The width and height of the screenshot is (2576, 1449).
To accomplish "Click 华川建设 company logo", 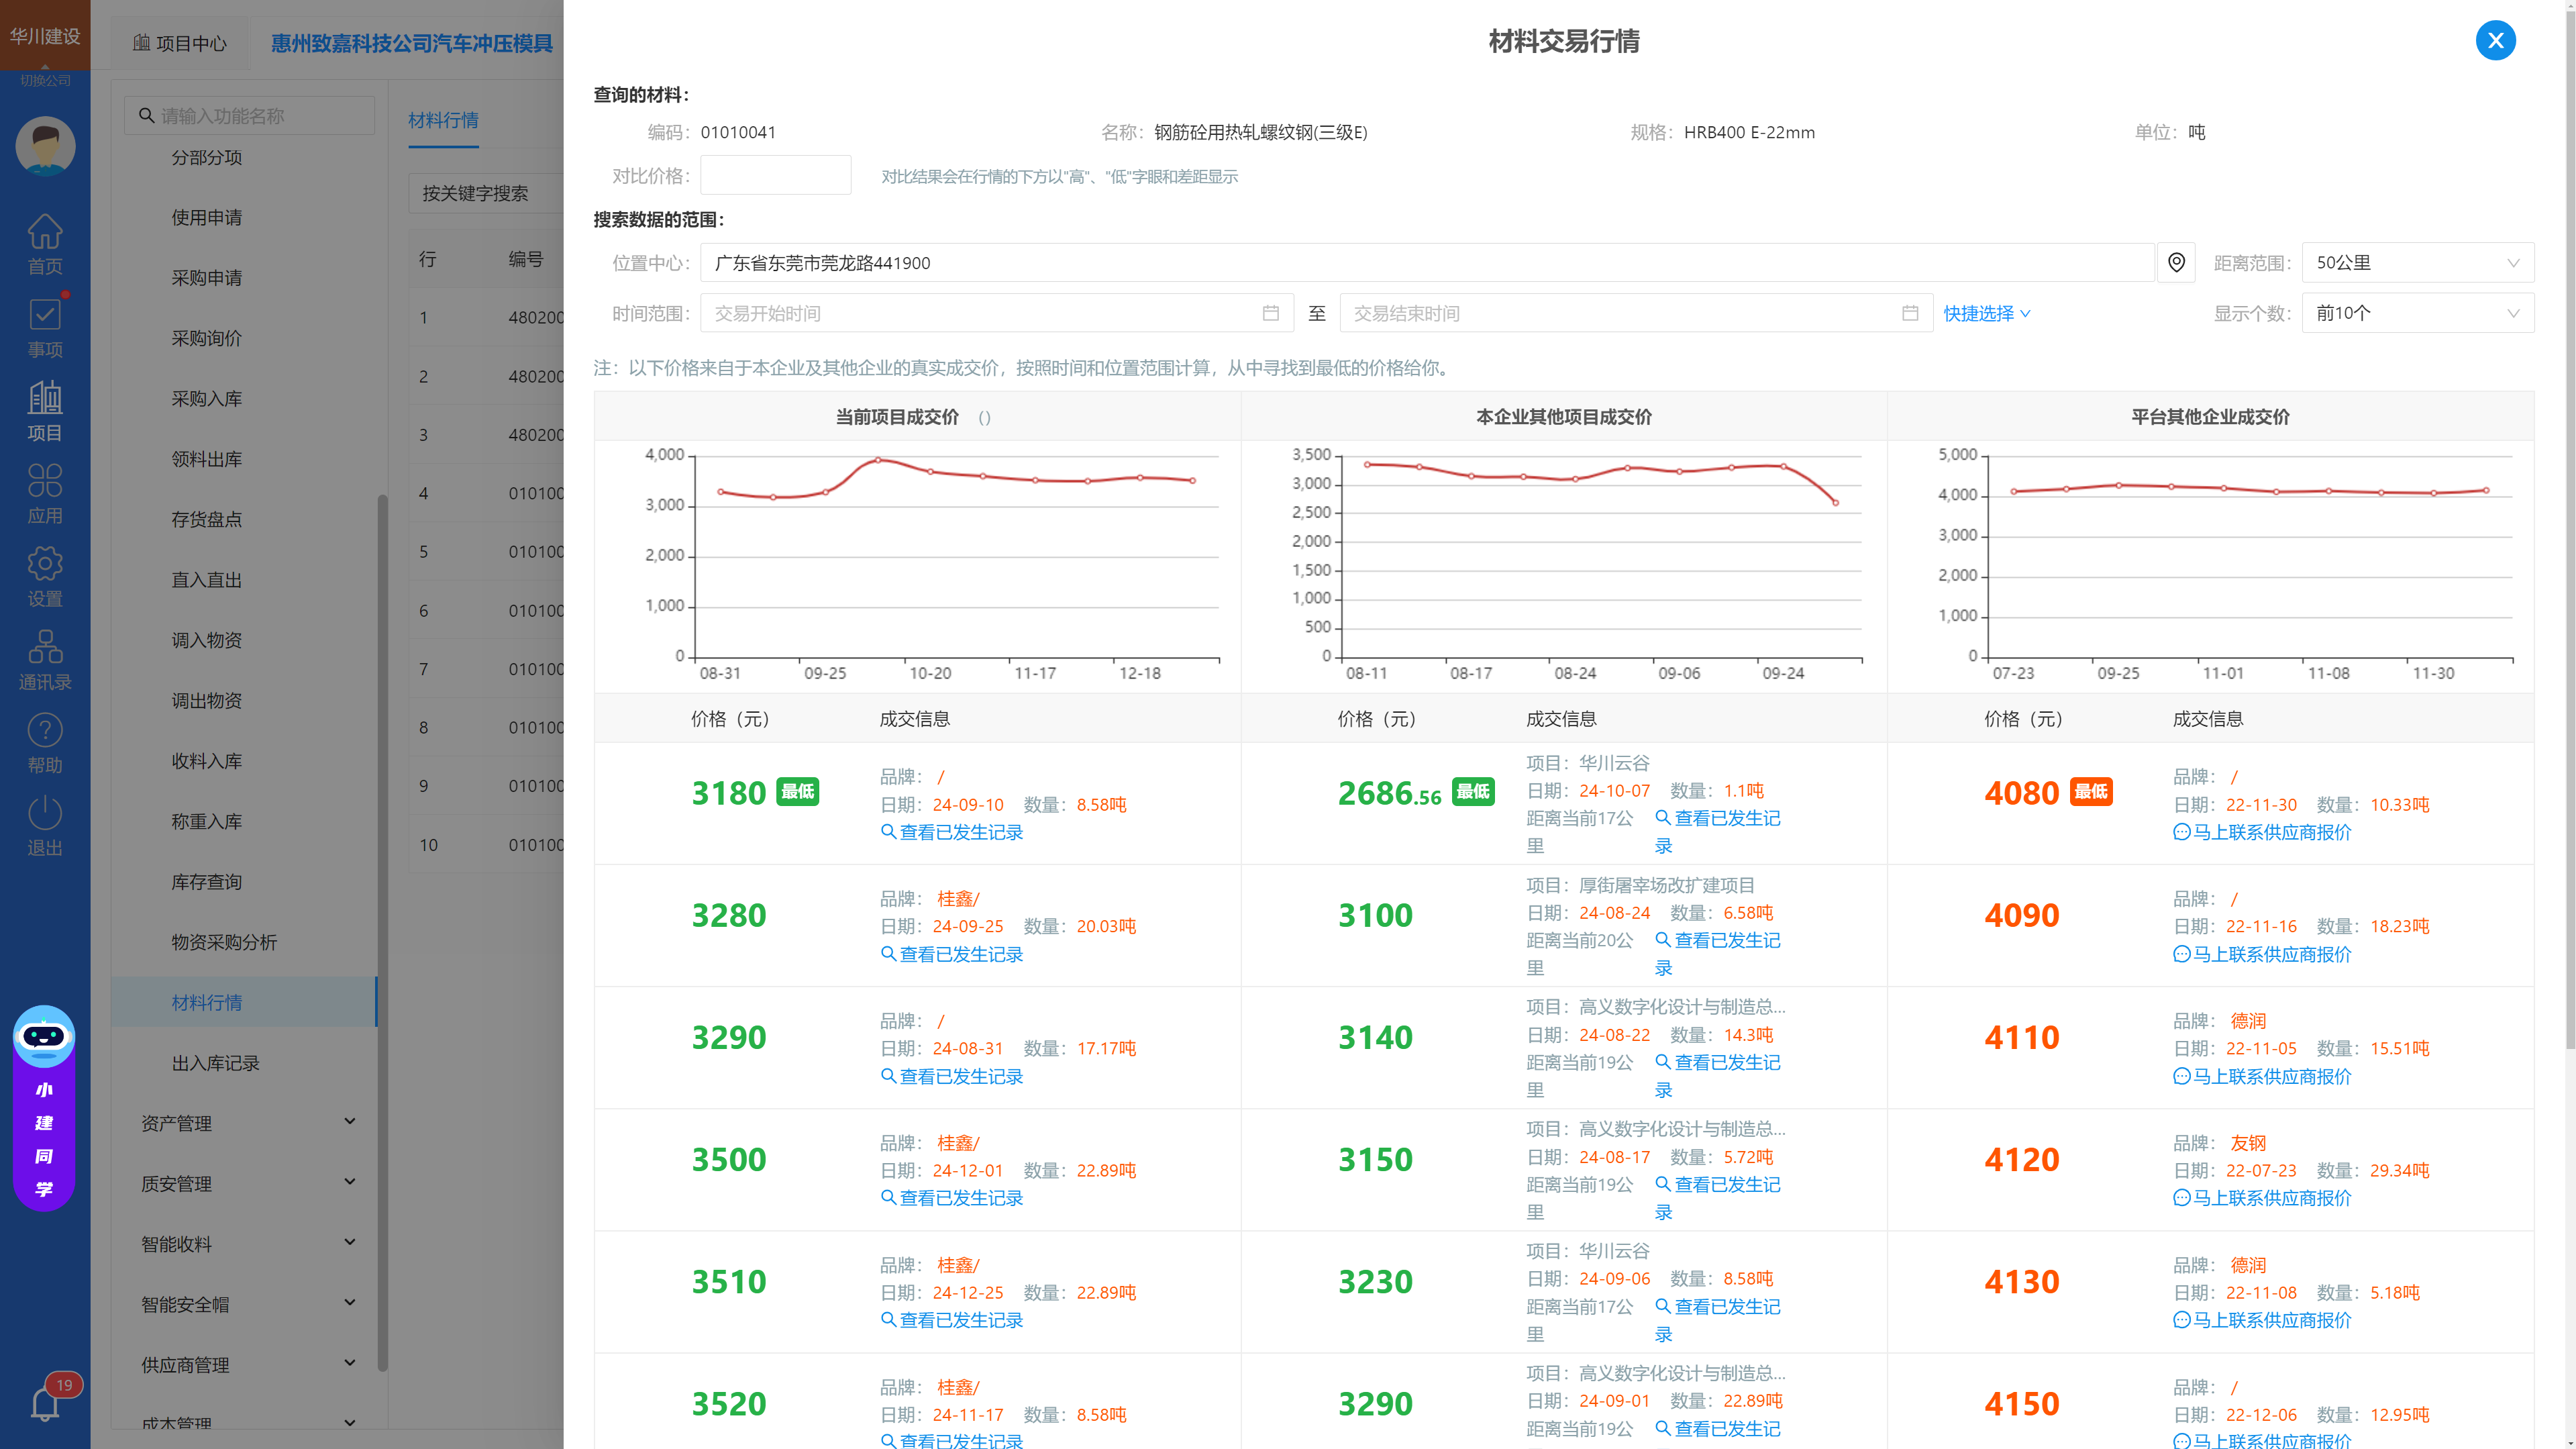I will 45,35.
